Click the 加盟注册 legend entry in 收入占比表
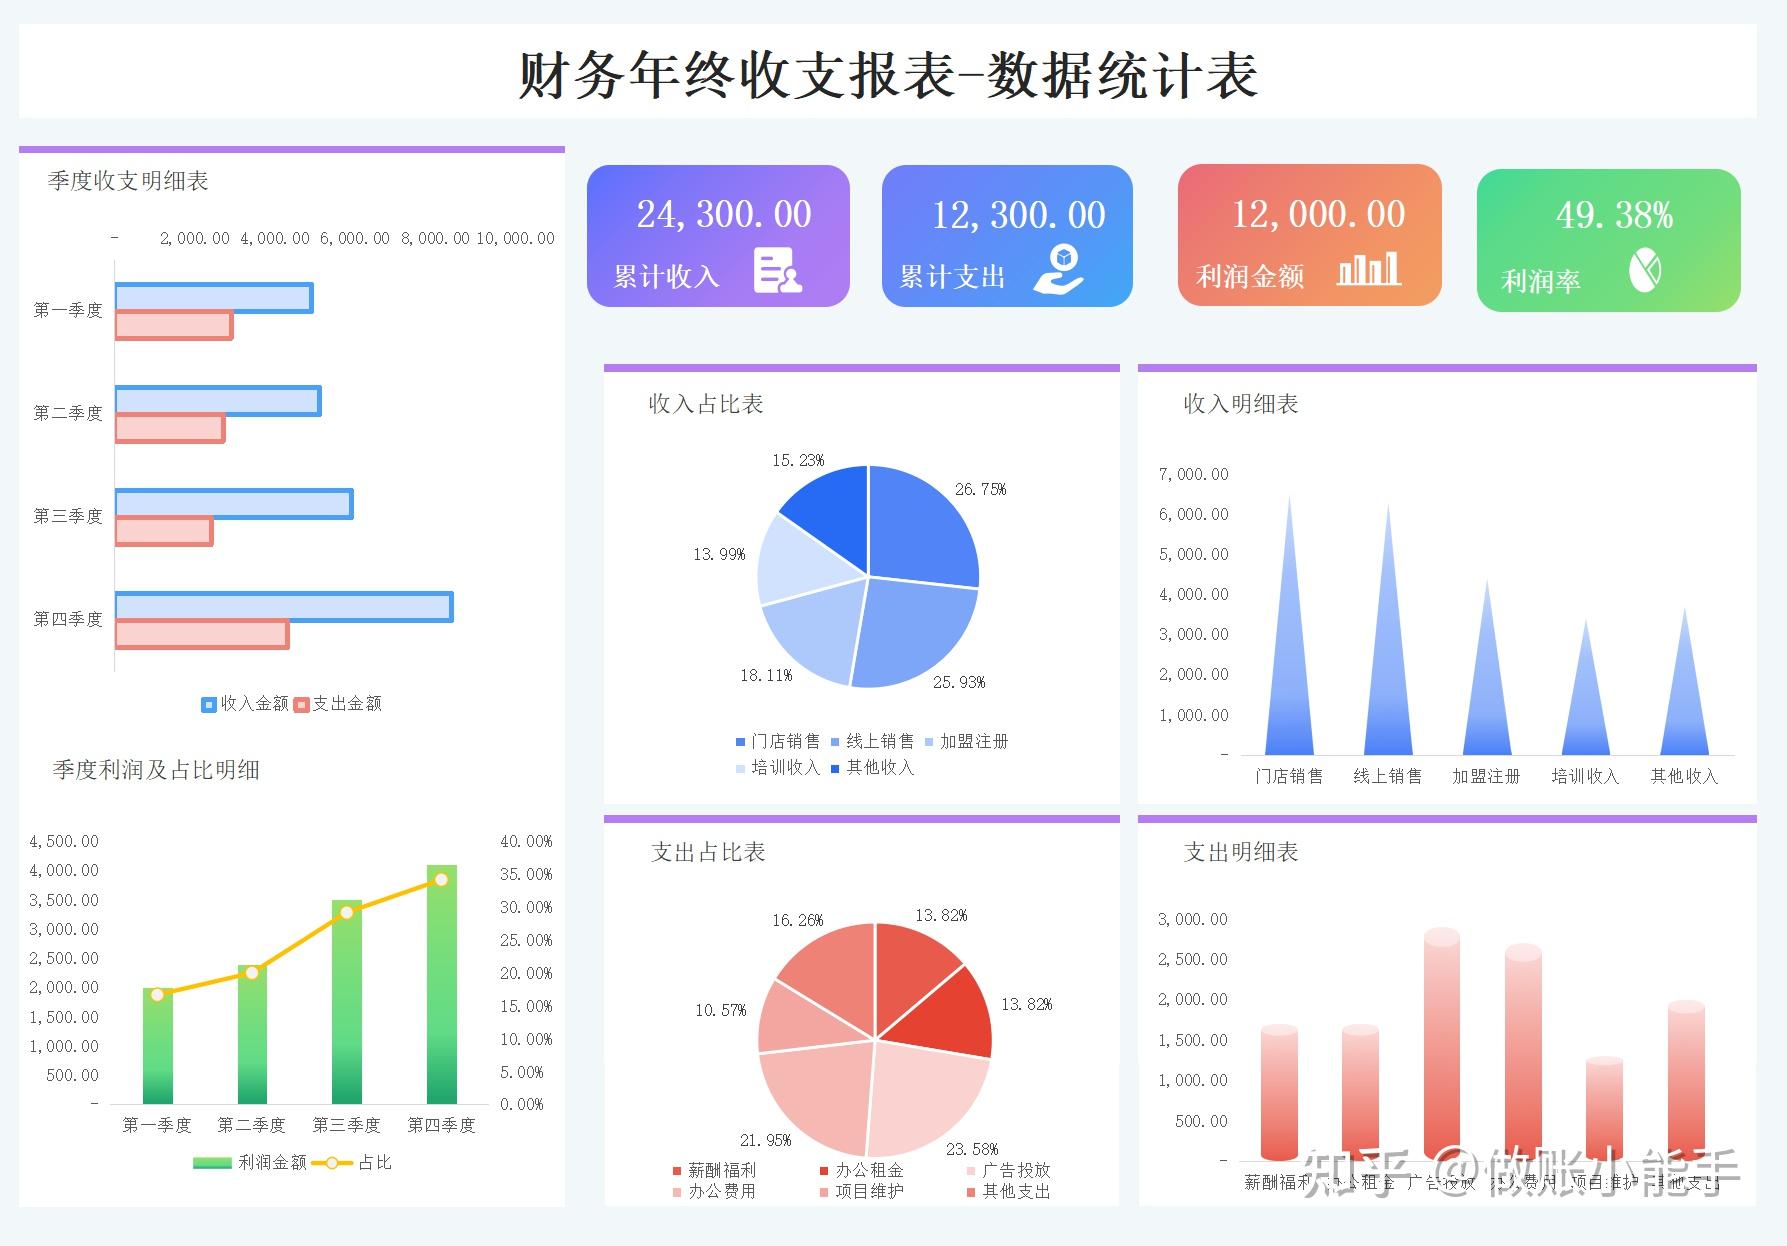Viewport: 1787px width, 1246px height. pos(966,741)
